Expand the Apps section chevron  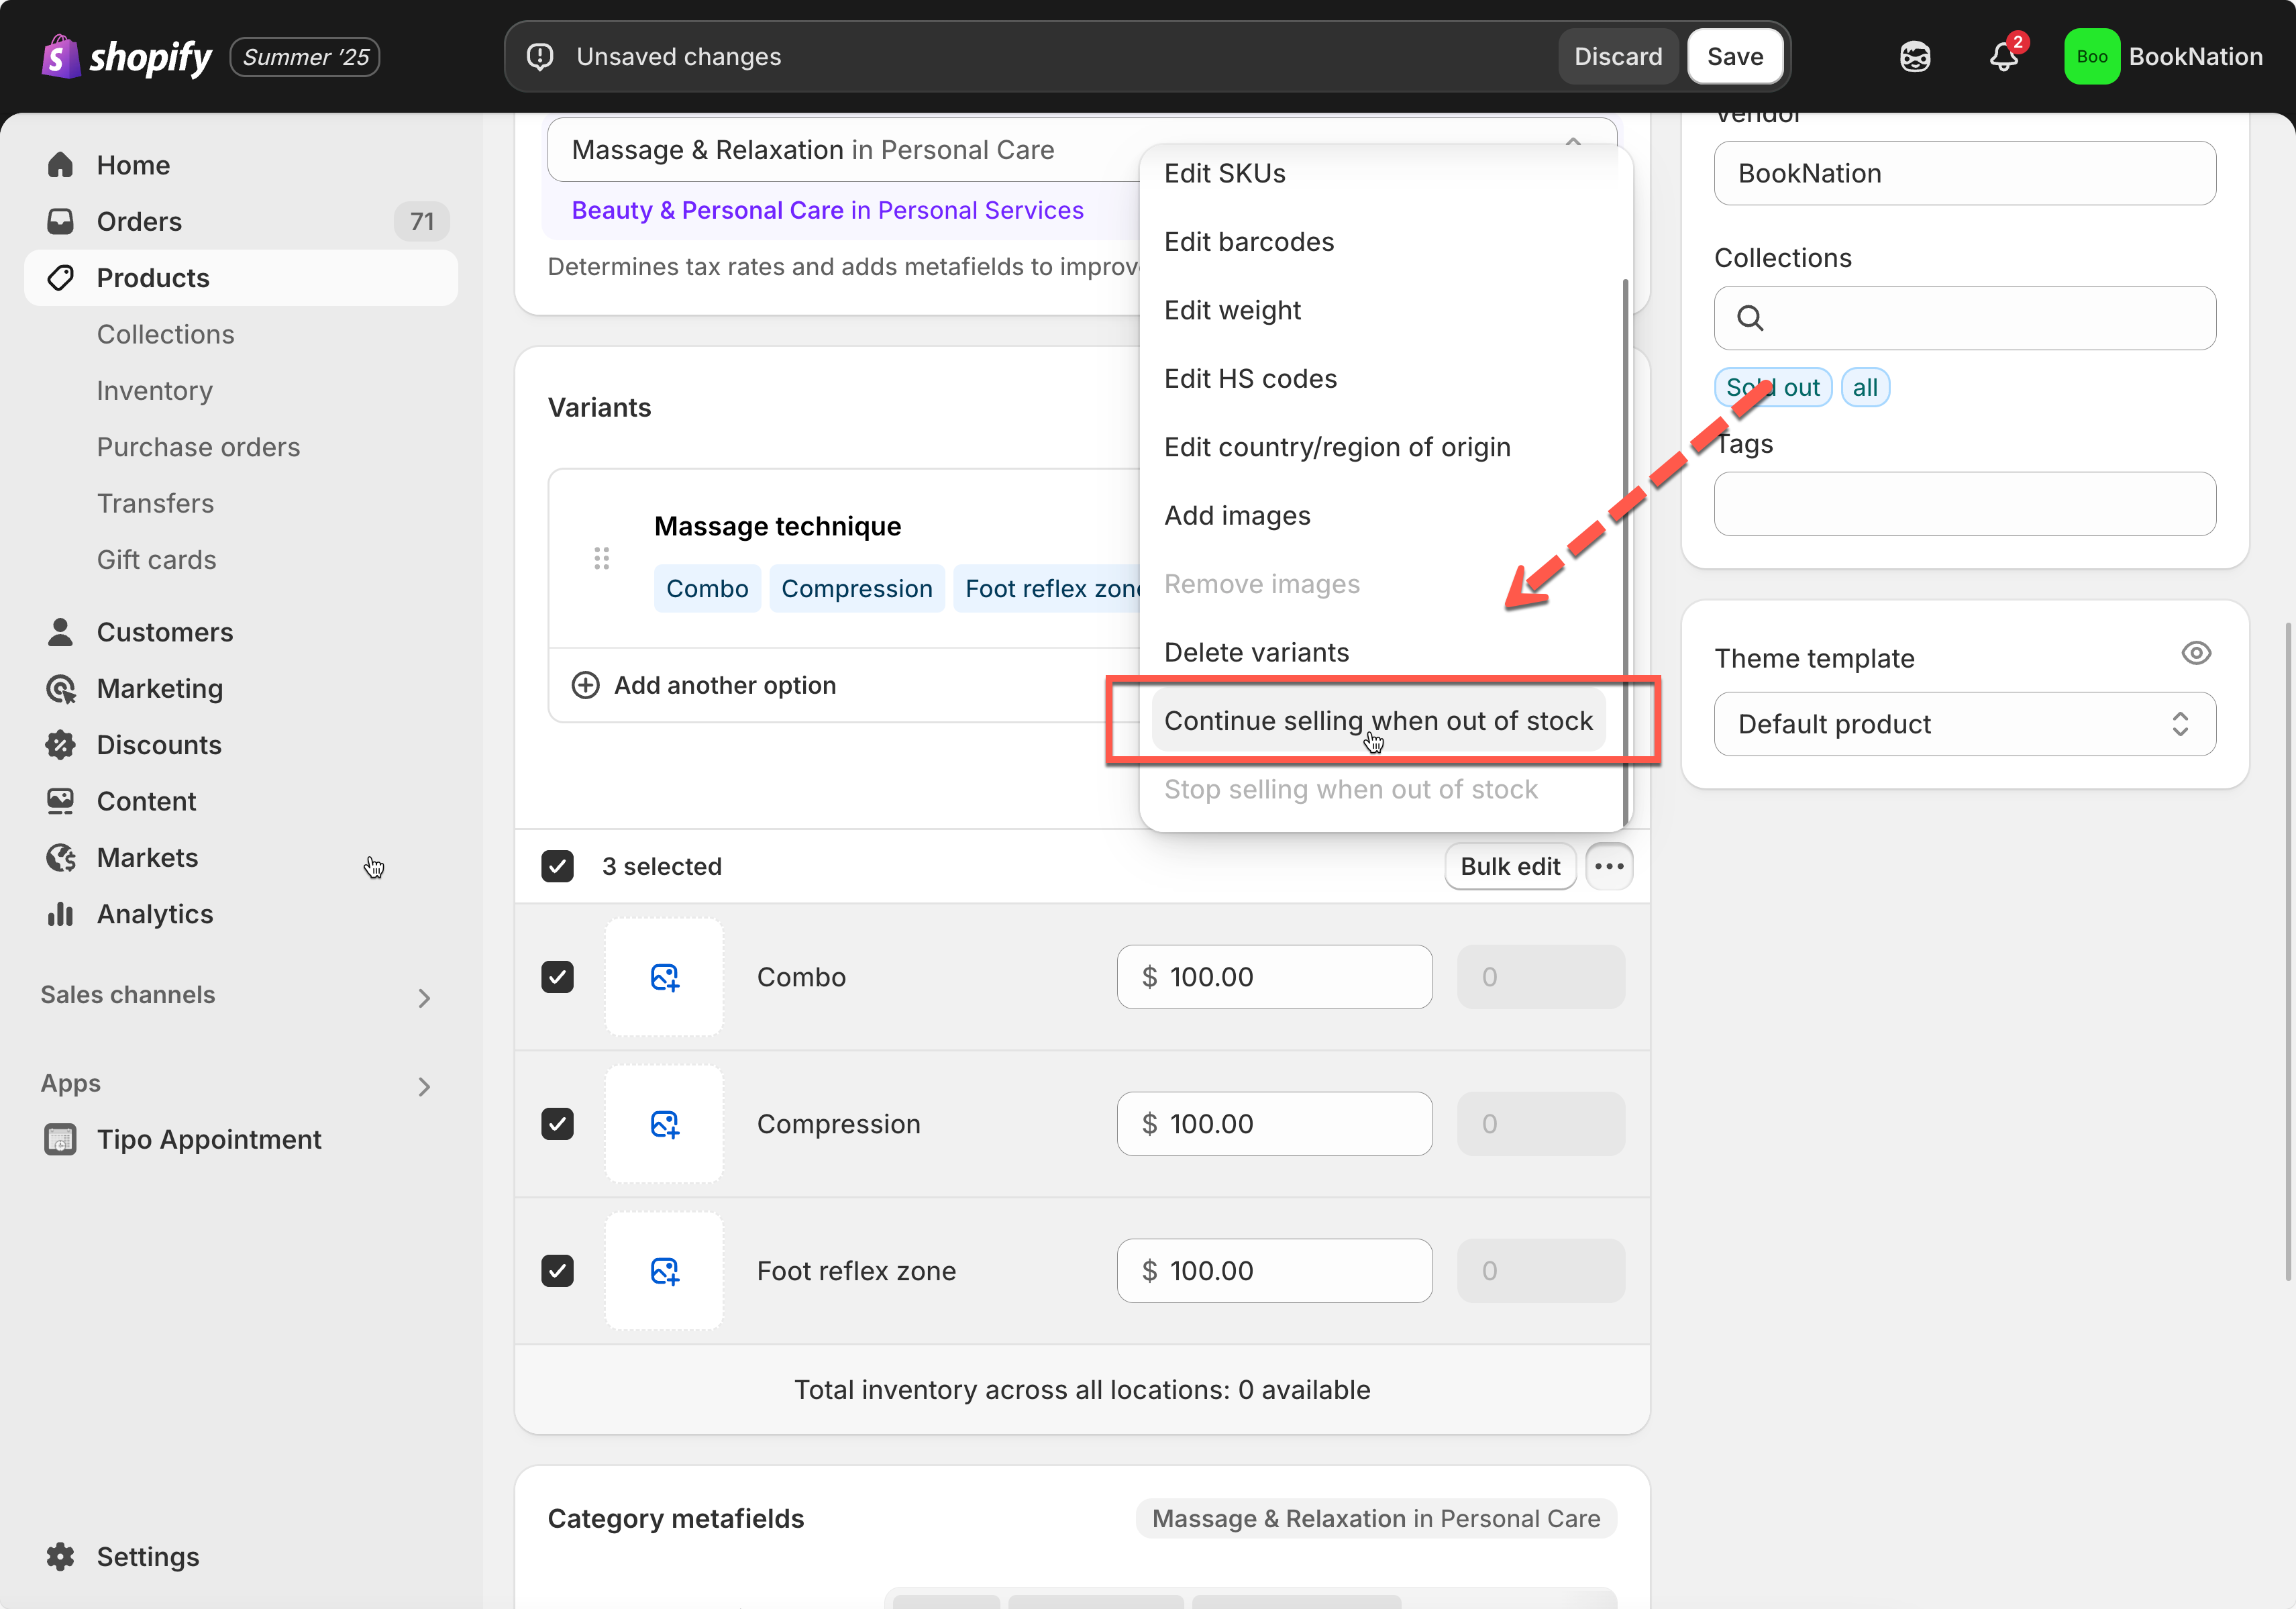424,1086
